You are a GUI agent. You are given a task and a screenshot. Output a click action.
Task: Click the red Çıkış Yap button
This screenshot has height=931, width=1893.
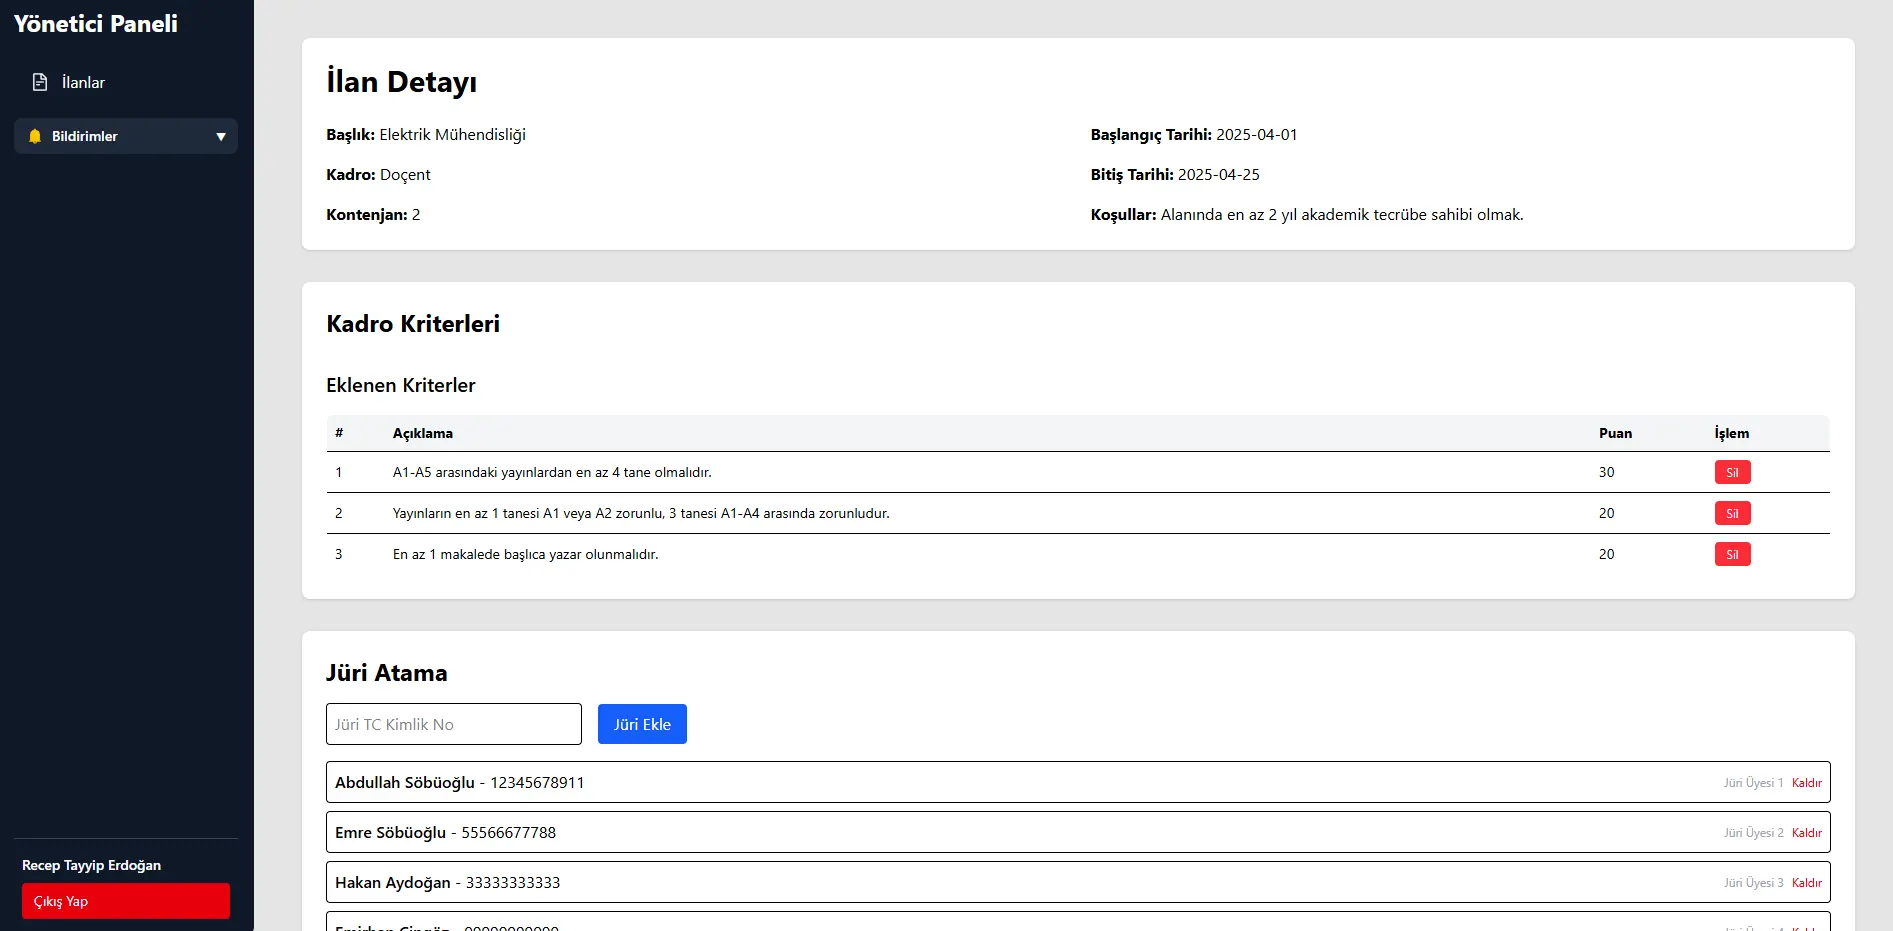126,901
